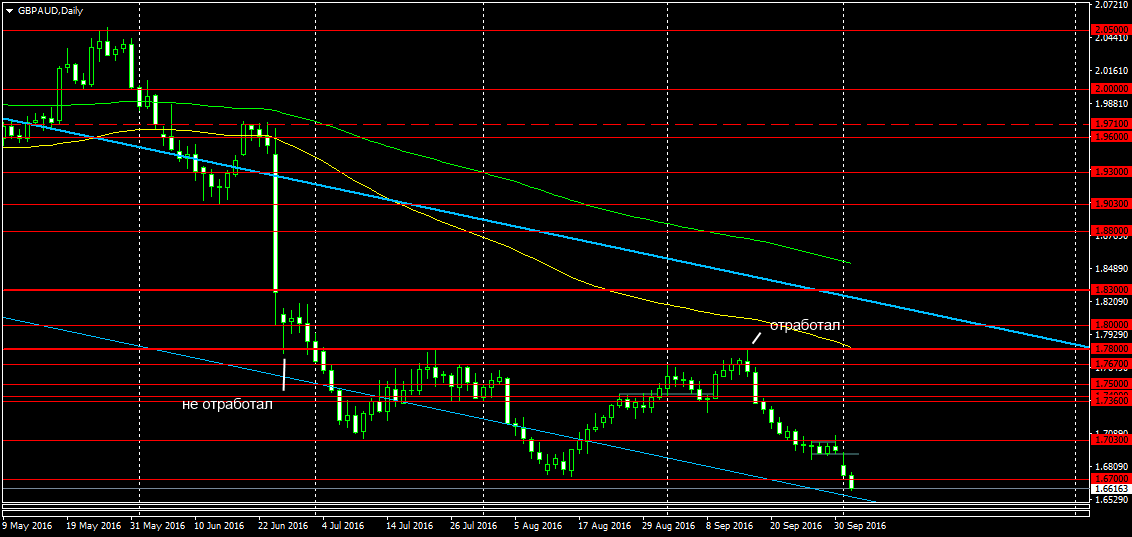The height and width of the screenshot is (537, 1132).
Task: Click the 1.65290 price scale value
Action: pyautogui.click(x=1111, y=499)
